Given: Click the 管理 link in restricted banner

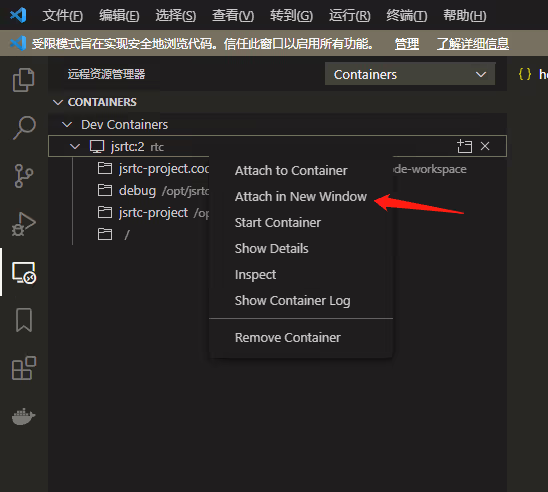Looking at the screenshot, I should pos(406,44).
